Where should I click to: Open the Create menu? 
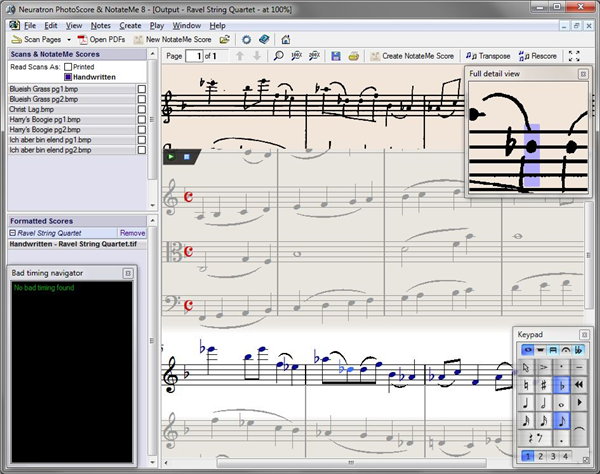pyautogui.click(x=130, y=24)
